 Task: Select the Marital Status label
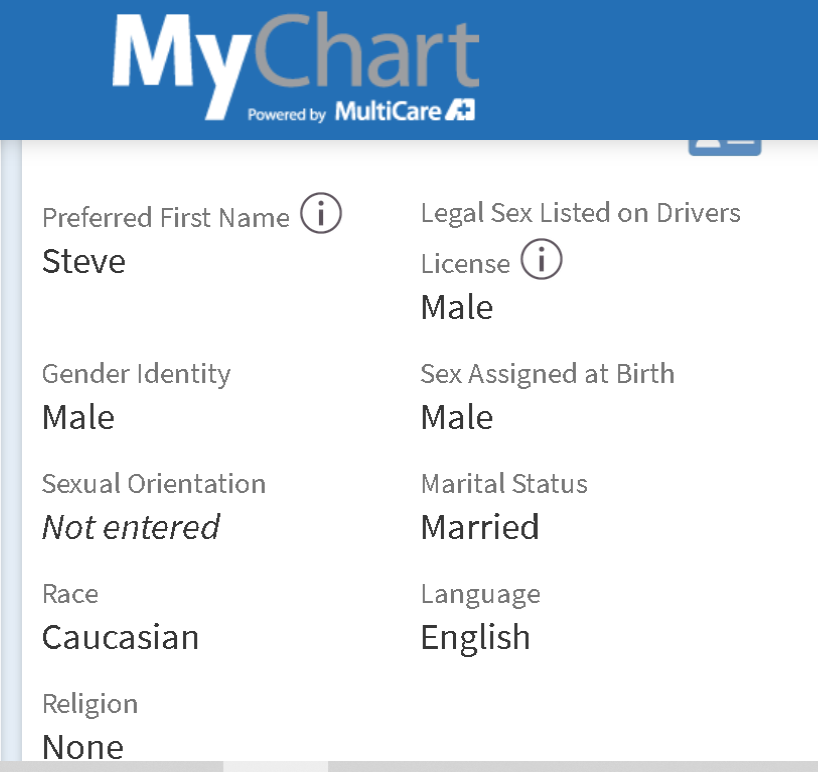click(504, 484)
